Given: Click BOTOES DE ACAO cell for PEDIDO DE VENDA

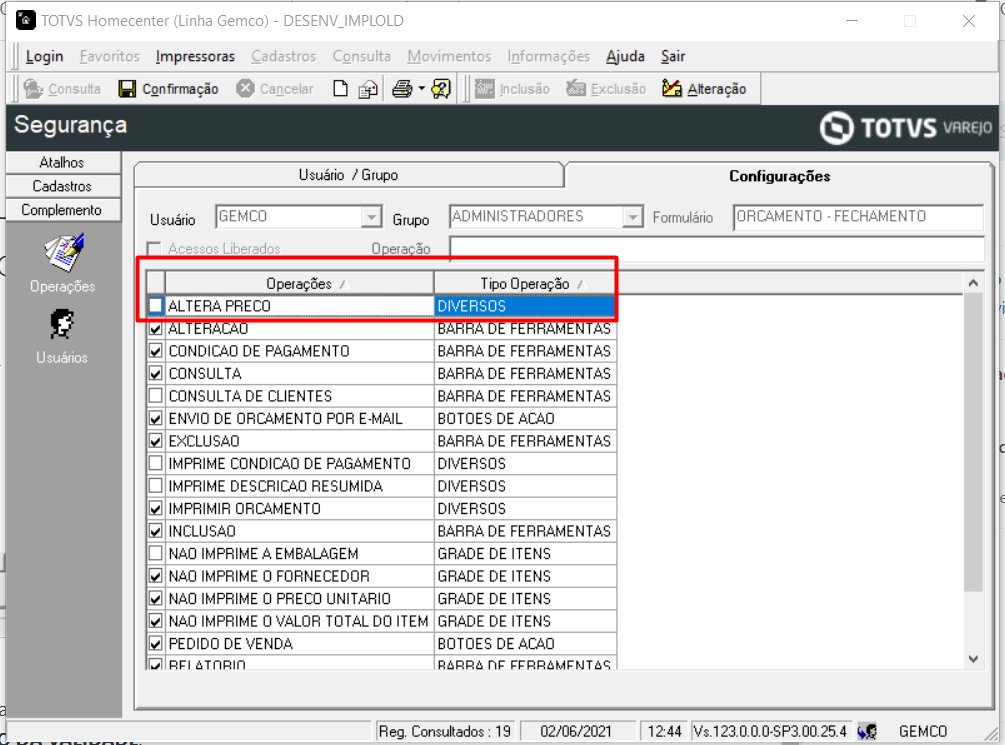Looking at the screenshot, I should [525, 644].
